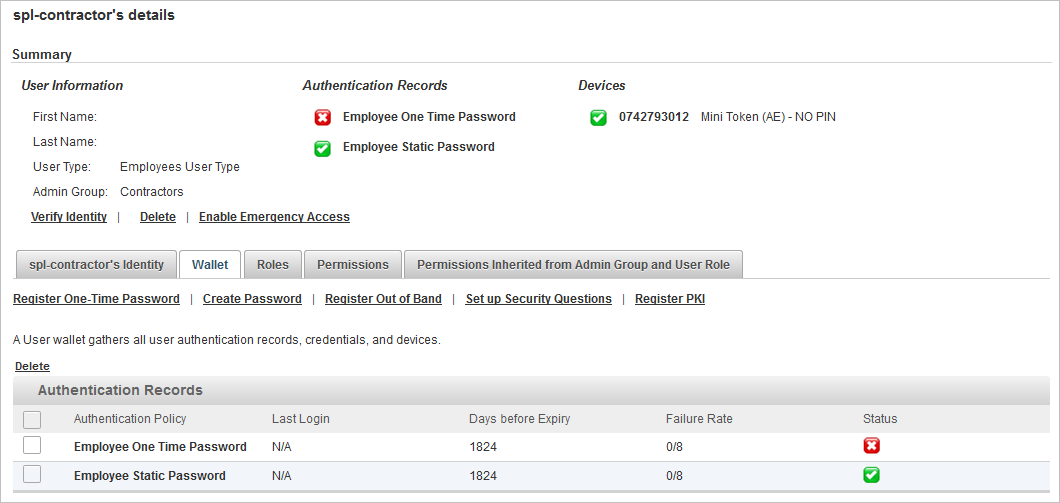This screenshot has width=1060, height=503.
Task: Tick checkbox for Employee Static Password row
Action: [32, 475]
